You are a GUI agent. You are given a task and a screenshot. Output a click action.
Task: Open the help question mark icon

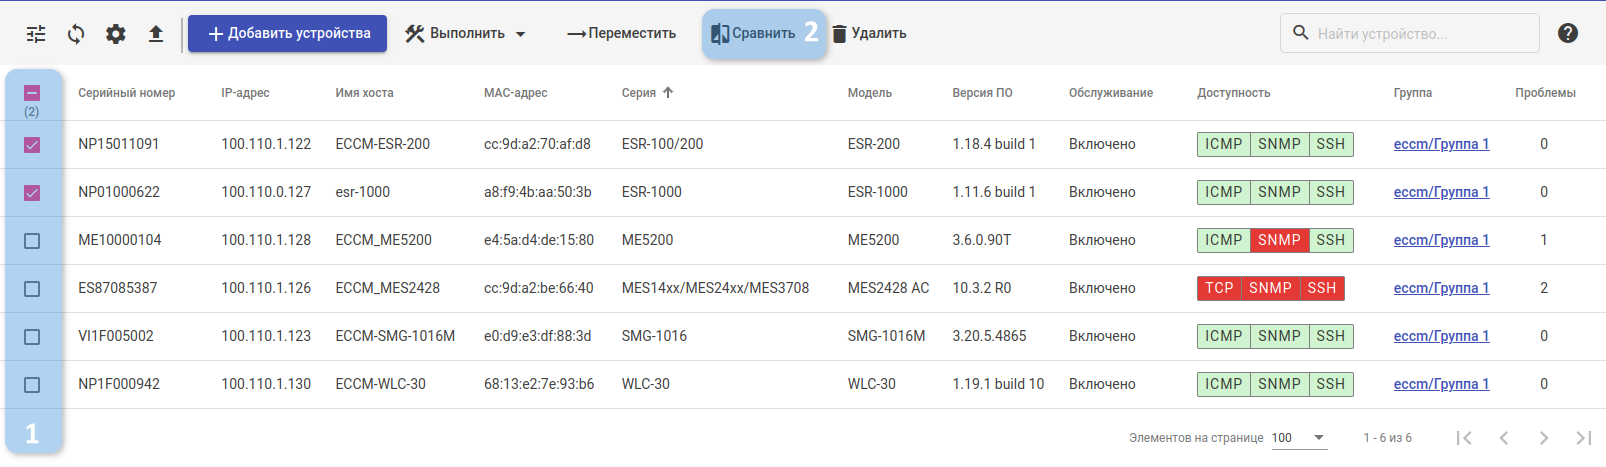1567,33
